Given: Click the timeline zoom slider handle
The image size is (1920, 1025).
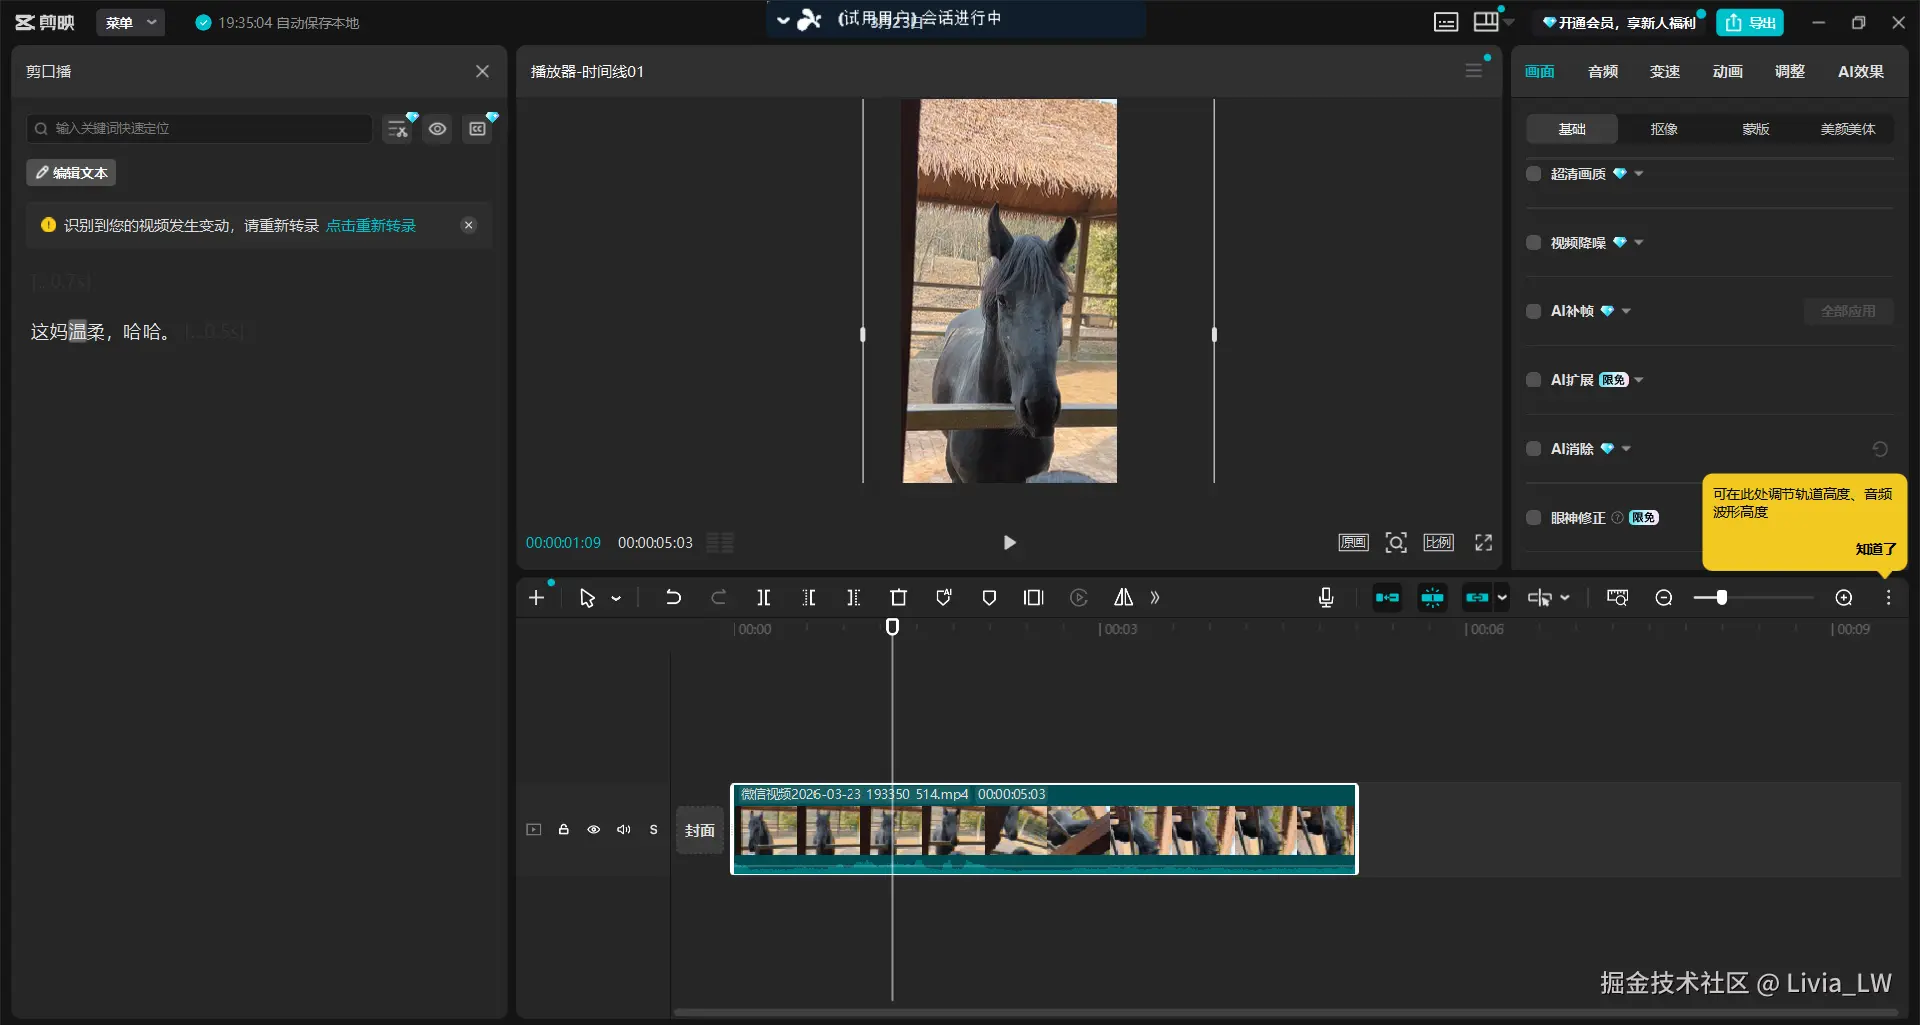Looking at the screenshot, I should [1721, 598].
